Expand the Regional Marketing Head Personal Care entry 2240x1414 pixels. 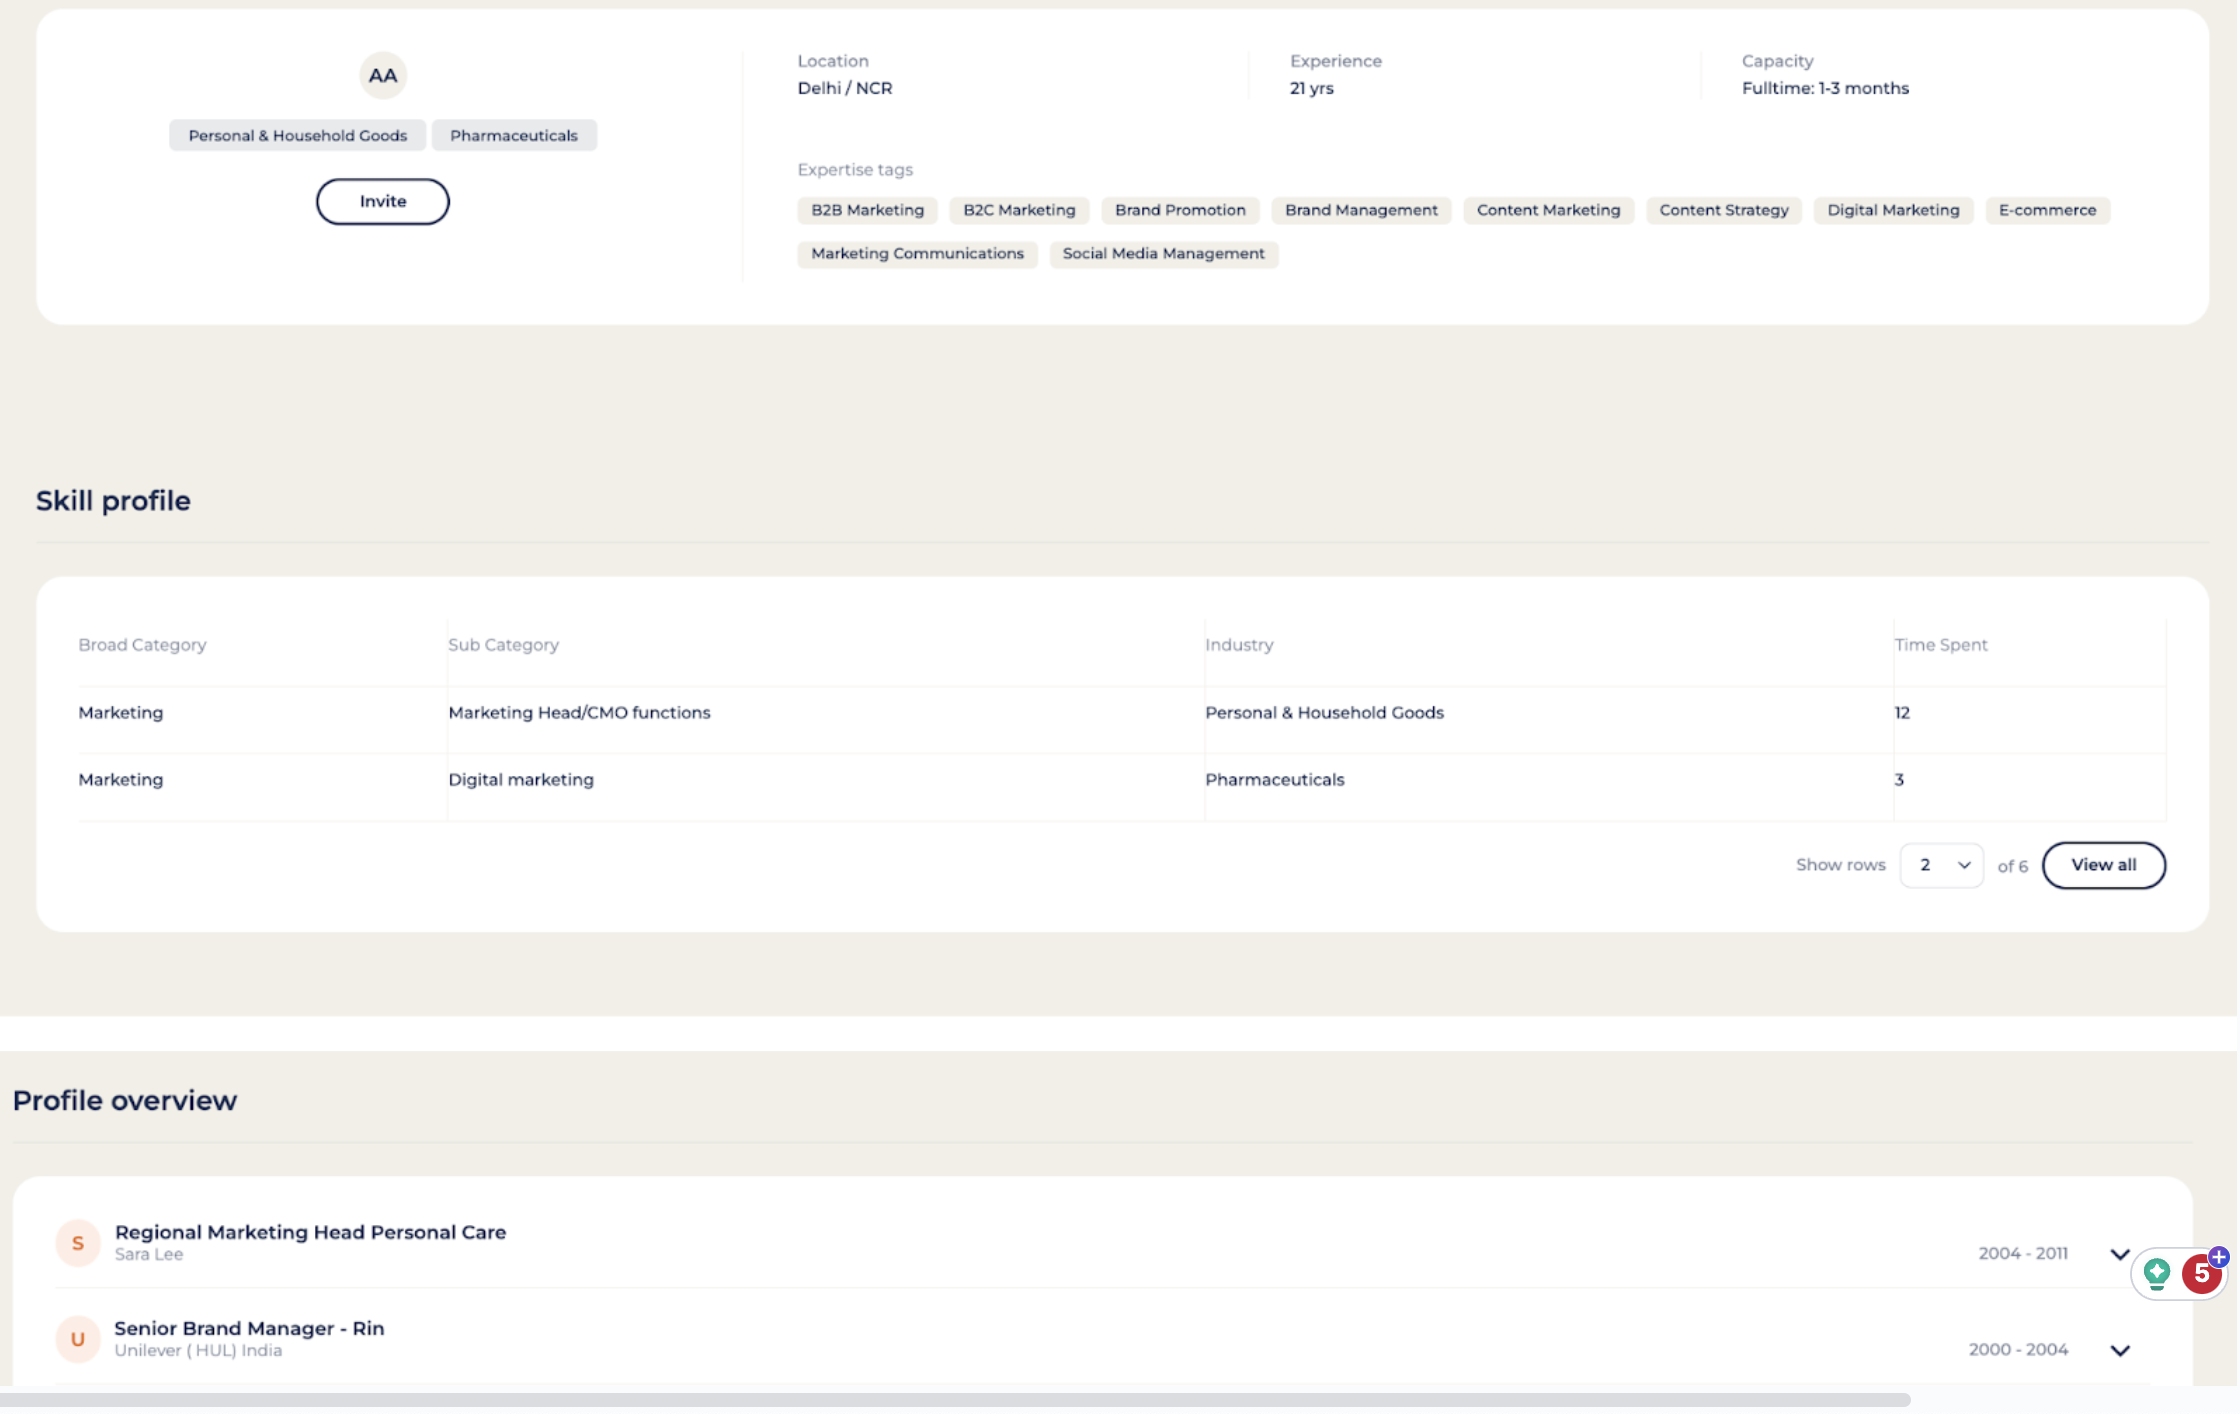(x=2119, y=1251)
